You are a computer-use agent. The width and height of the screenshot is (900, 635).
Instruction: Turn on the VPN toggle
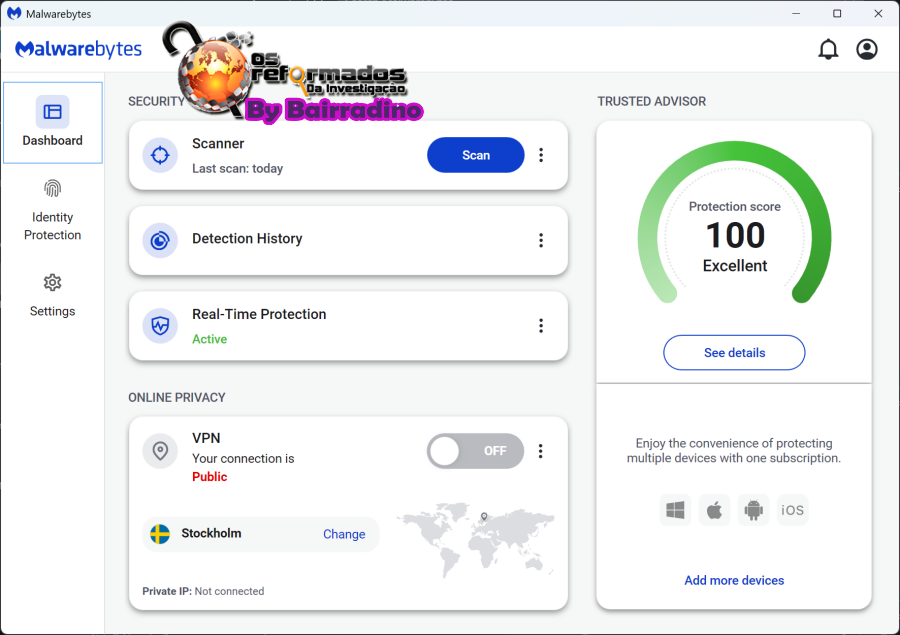[x=475, y=451]
